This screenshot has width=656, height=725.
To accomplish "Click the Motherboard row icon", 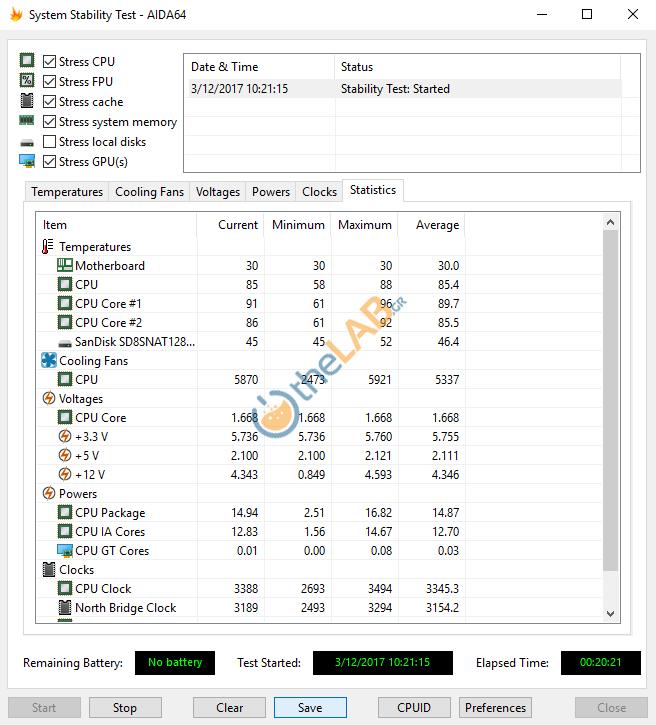I will 65,265.
